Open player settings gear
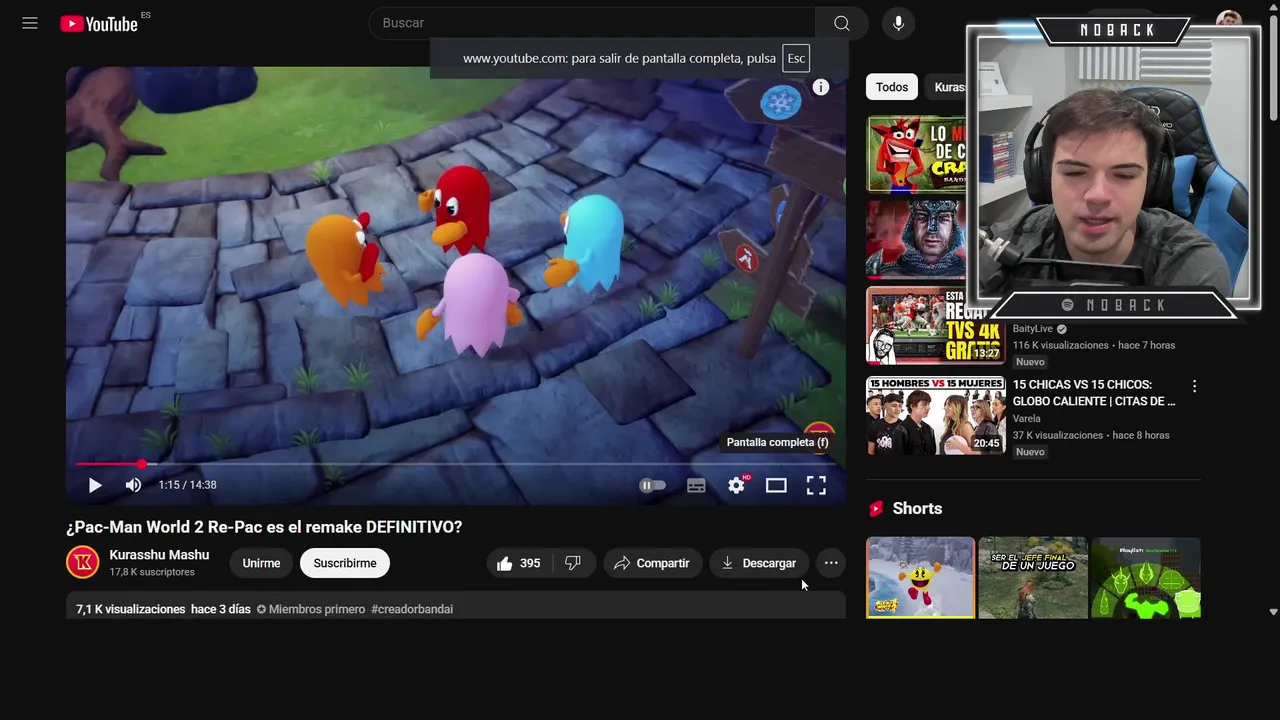This screenshot has height=720, width=1280. tap(737, 485)
